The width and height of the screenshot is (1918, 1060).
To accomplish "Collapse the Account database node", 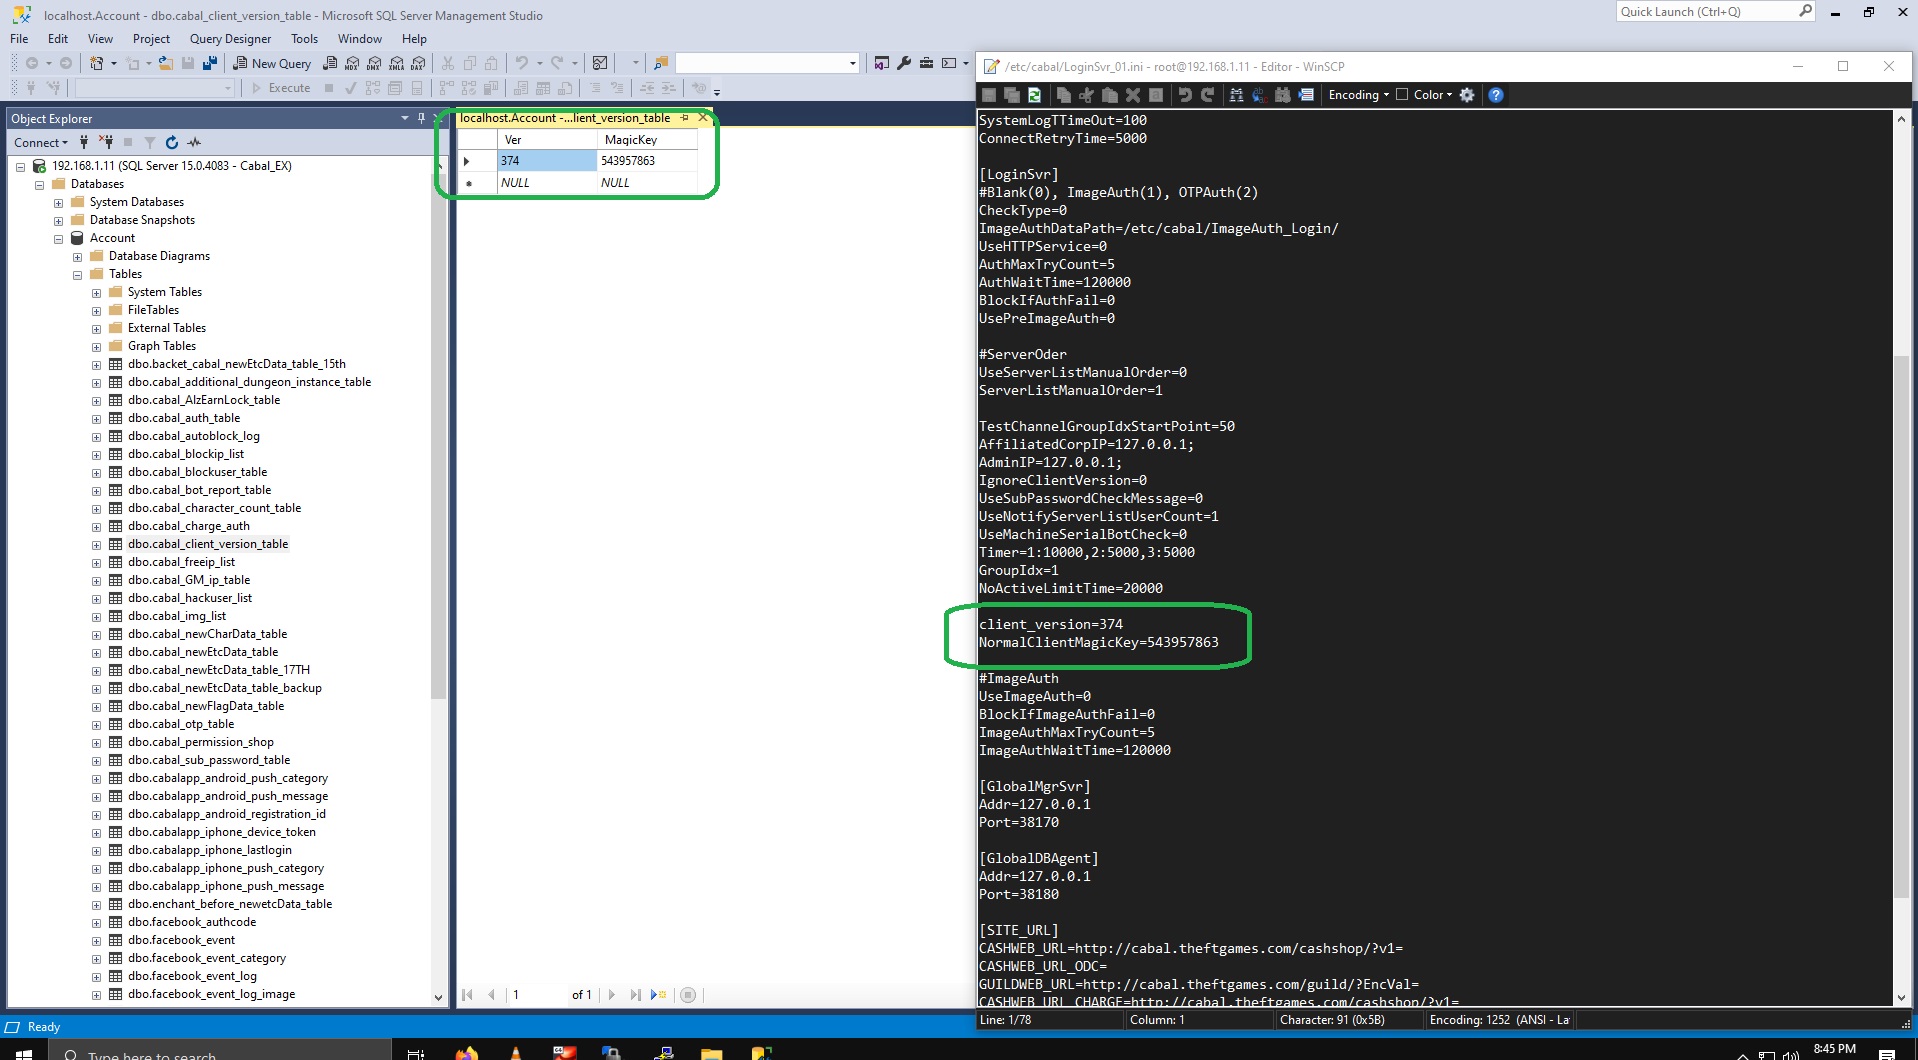I will [58, 238].
